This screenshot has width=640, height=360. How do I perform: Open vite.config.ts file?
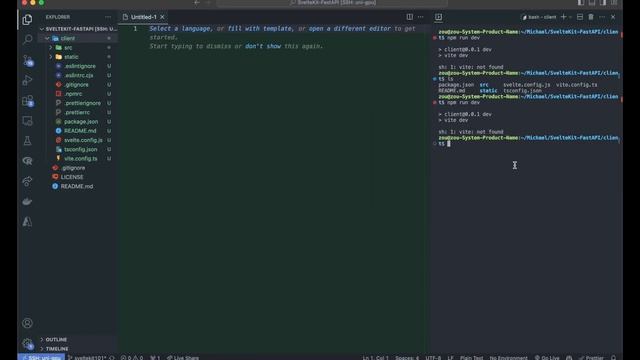pyautogui.click(x=80, y=158)
